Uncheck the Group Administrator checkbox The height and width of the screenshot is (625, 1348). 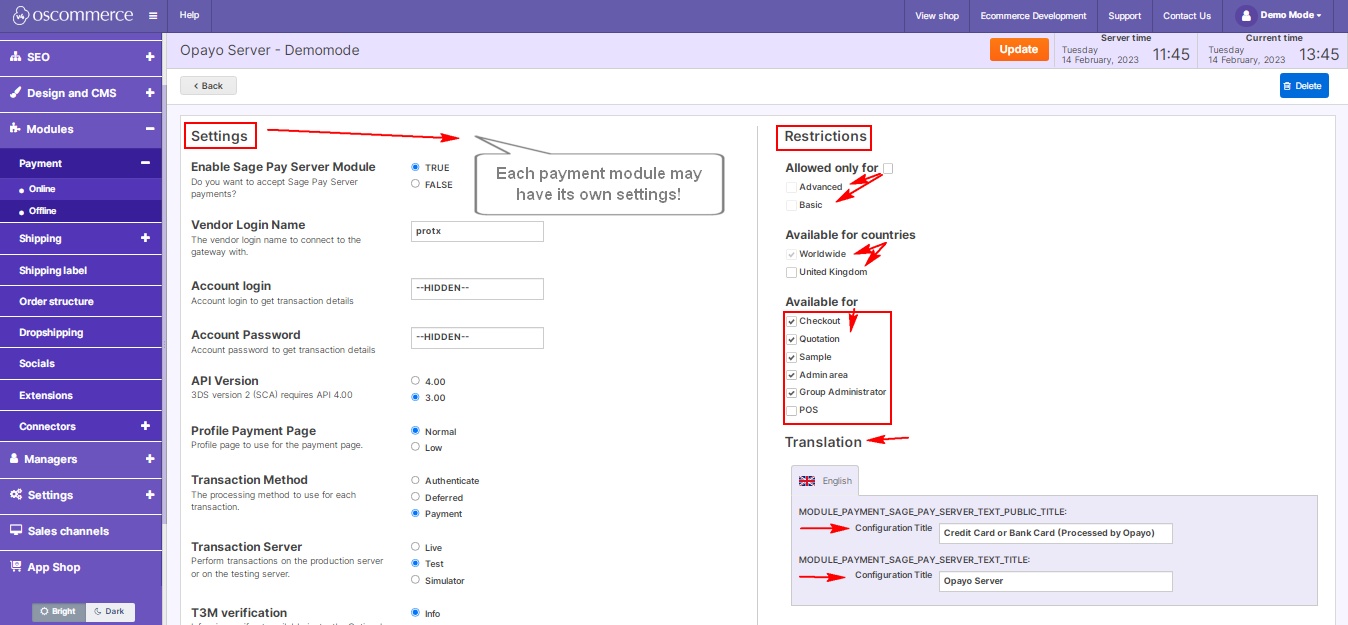tap(792, 392)
